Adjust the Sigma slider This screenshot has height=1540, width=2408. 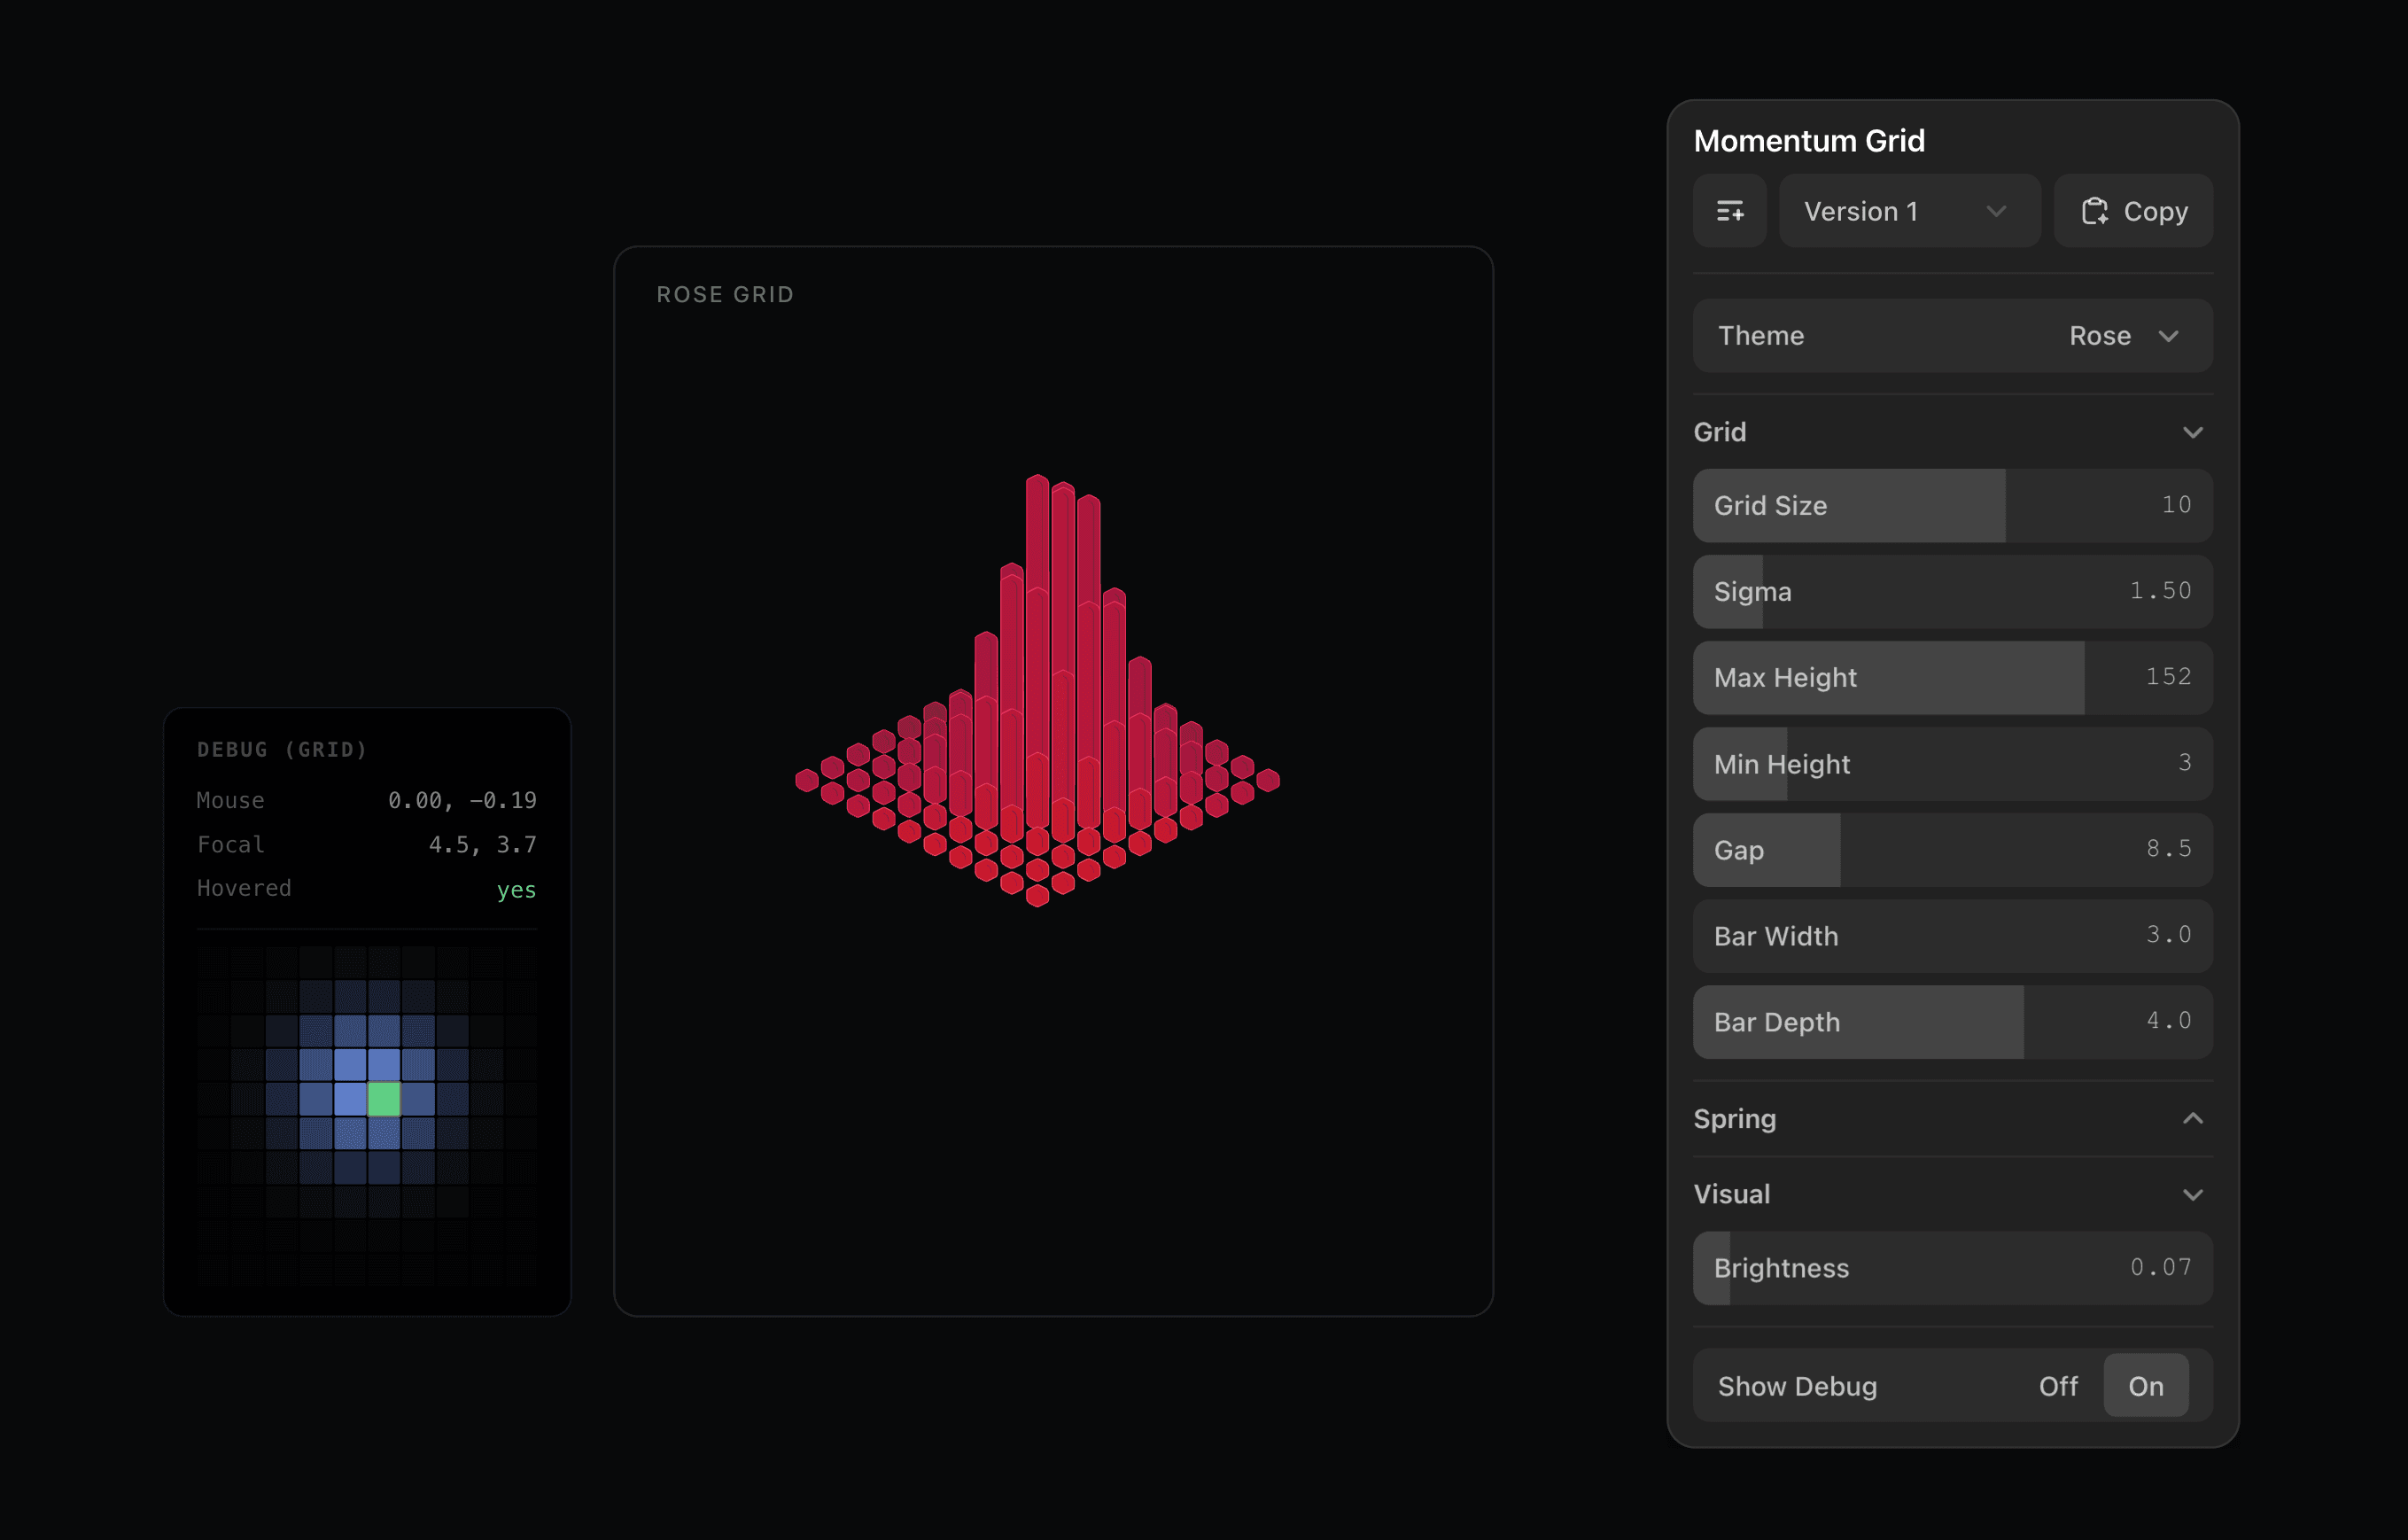[1951, 592]
